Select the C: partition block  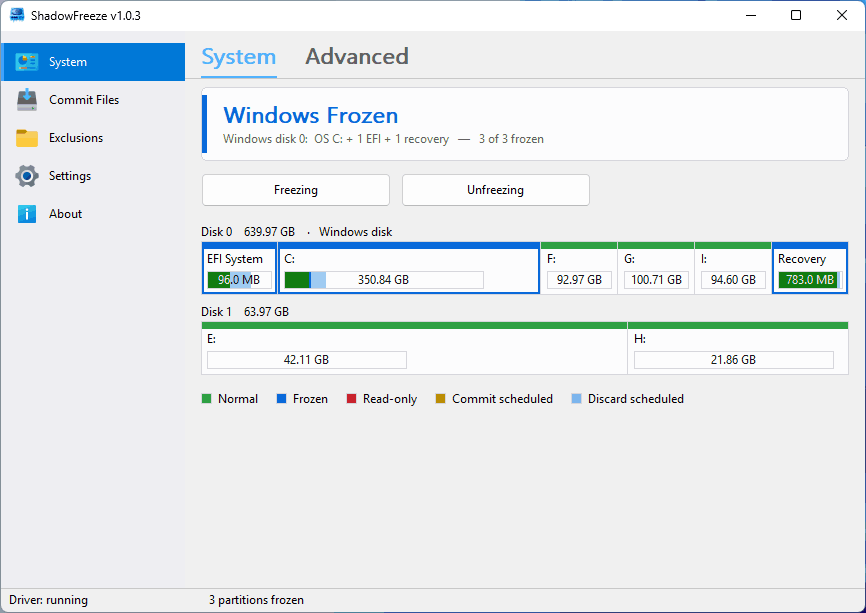tap(409, 268)
